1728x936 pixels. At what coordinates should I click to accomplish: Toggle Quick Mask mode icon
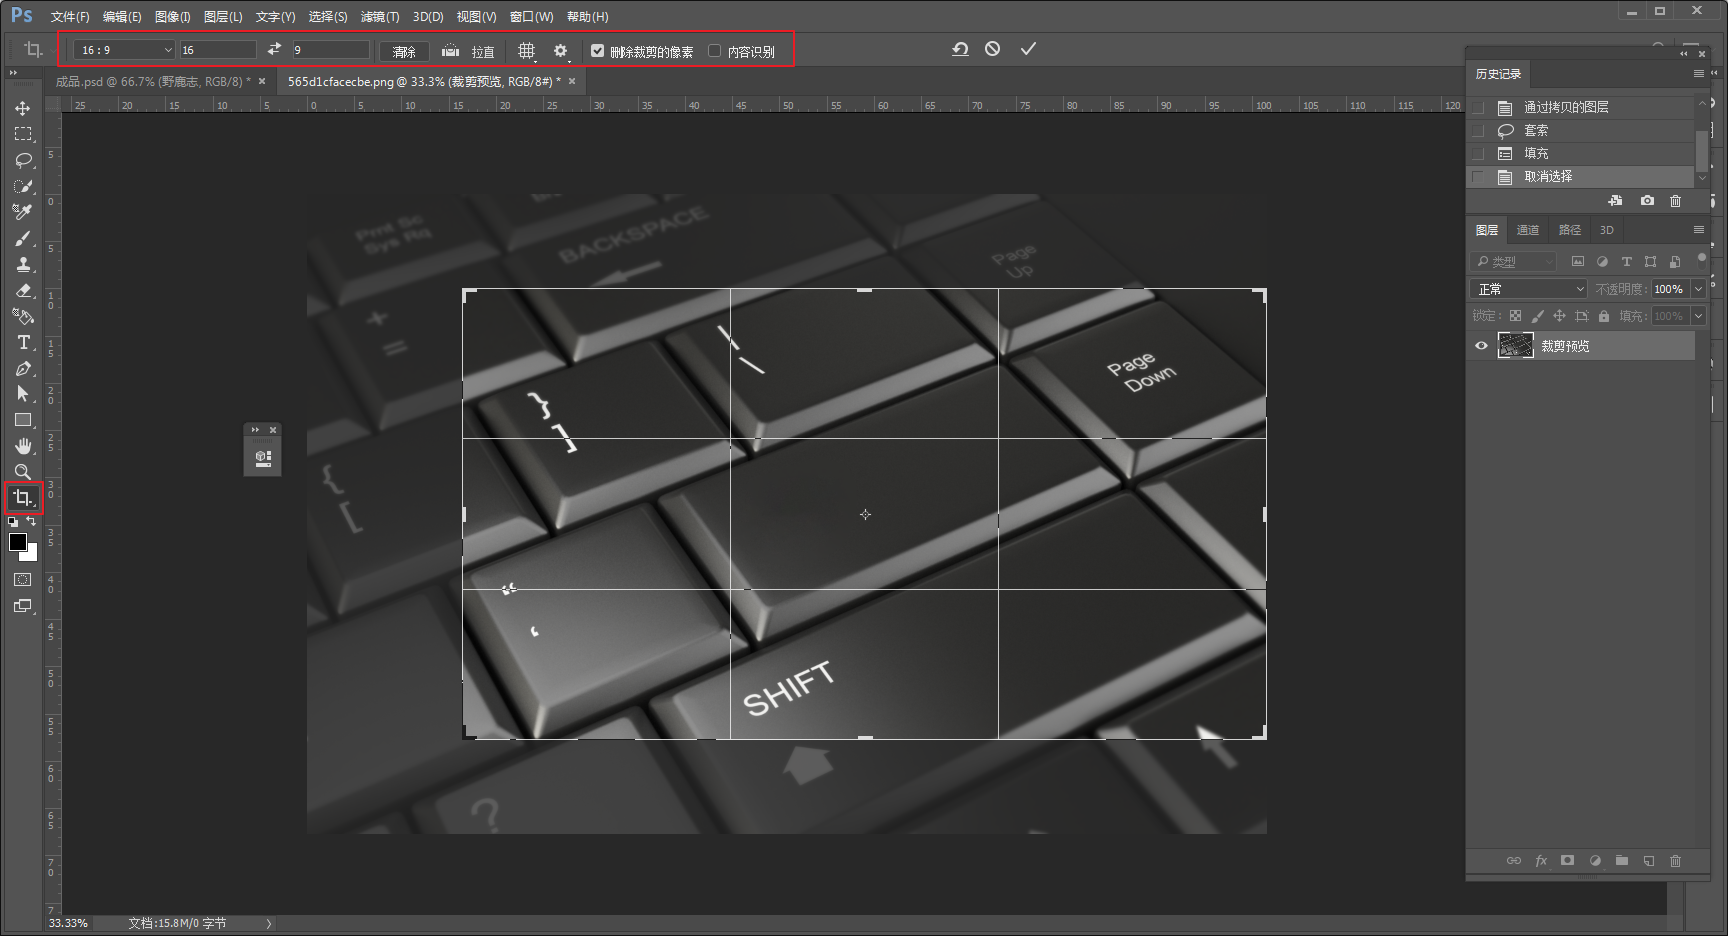(22, 580)
